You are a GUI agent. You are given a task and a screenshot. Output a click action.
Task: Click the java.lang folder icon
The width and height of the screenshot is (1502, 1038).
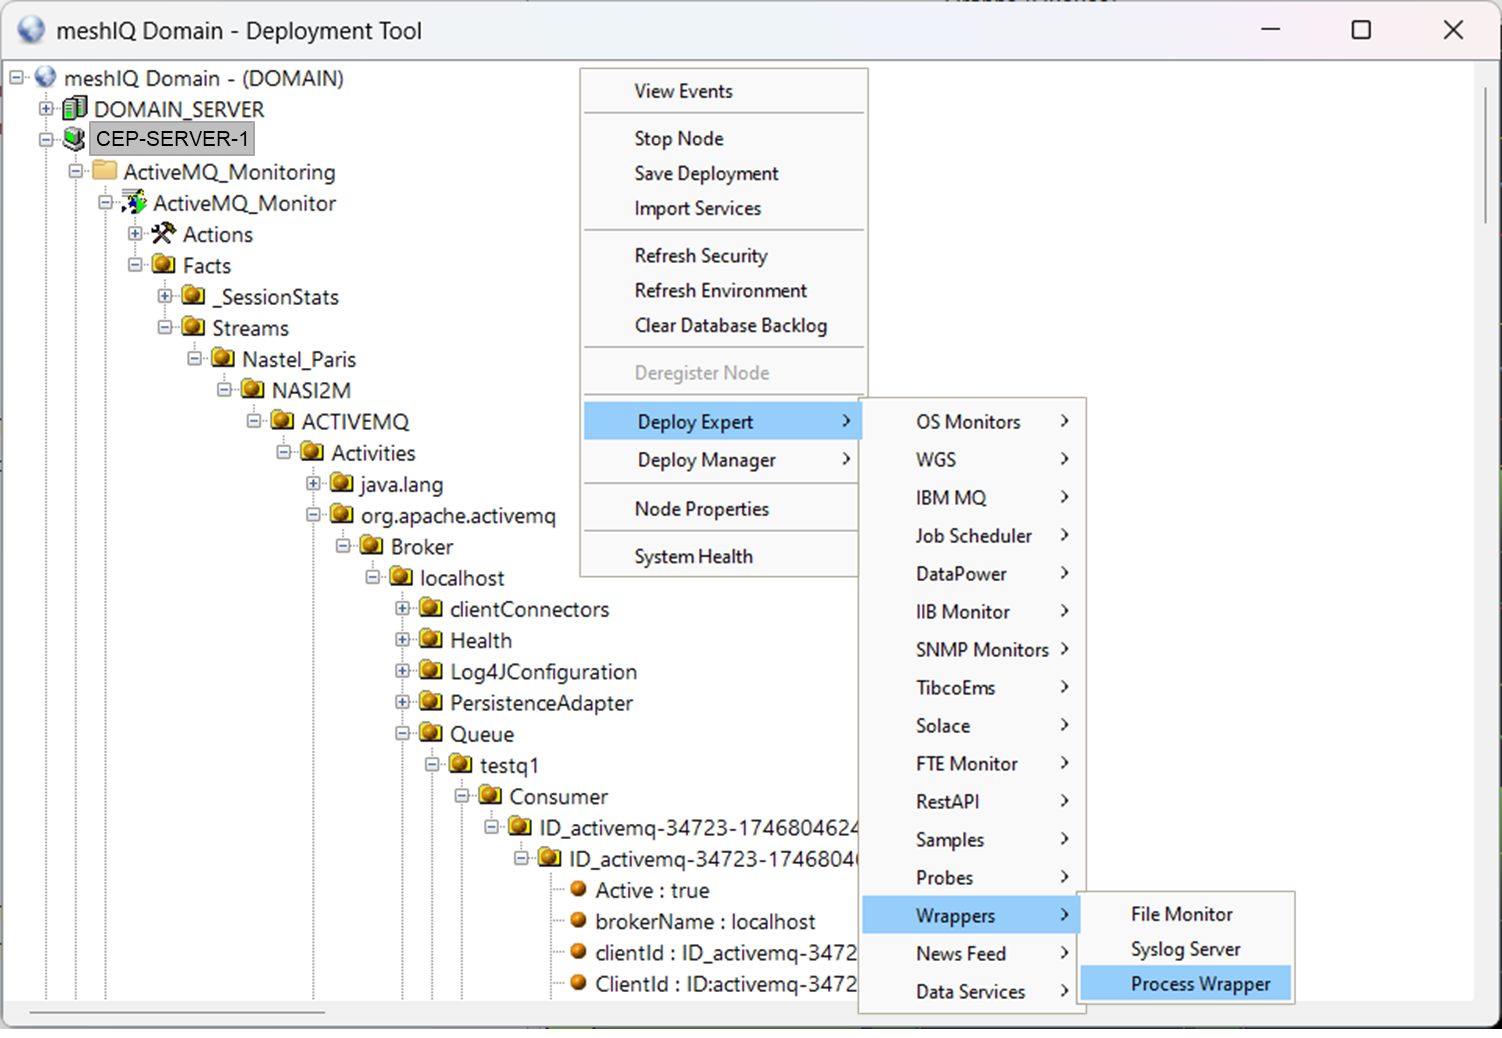[x=342, y=482]
